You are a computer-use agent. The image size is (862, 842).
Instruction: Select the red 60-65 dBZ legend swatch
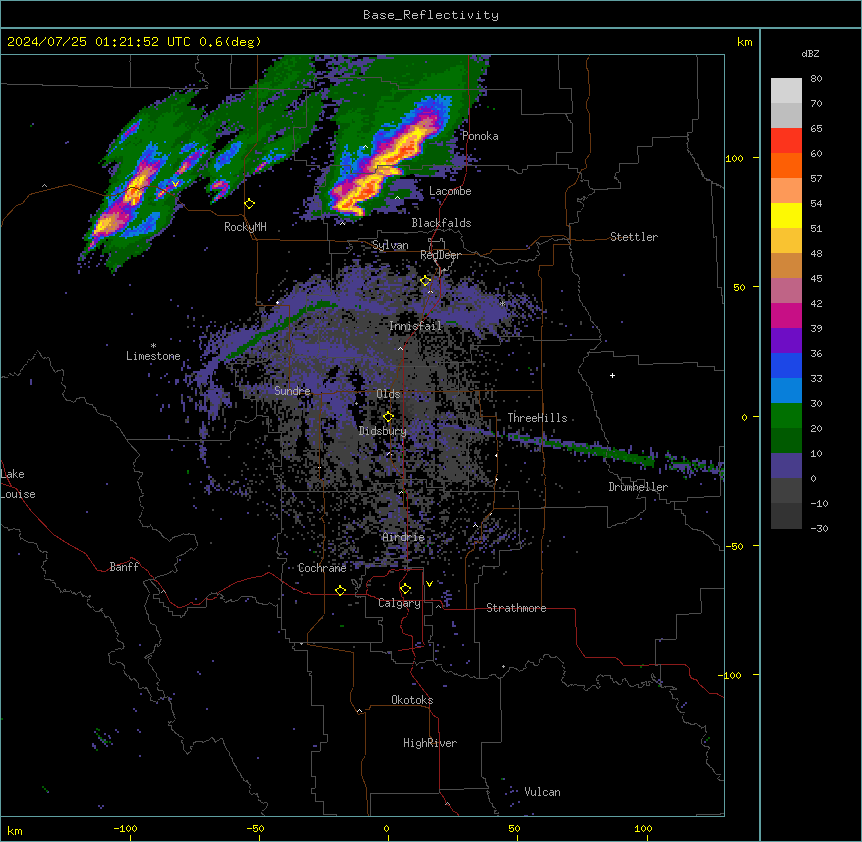click(x=786, y=141)
